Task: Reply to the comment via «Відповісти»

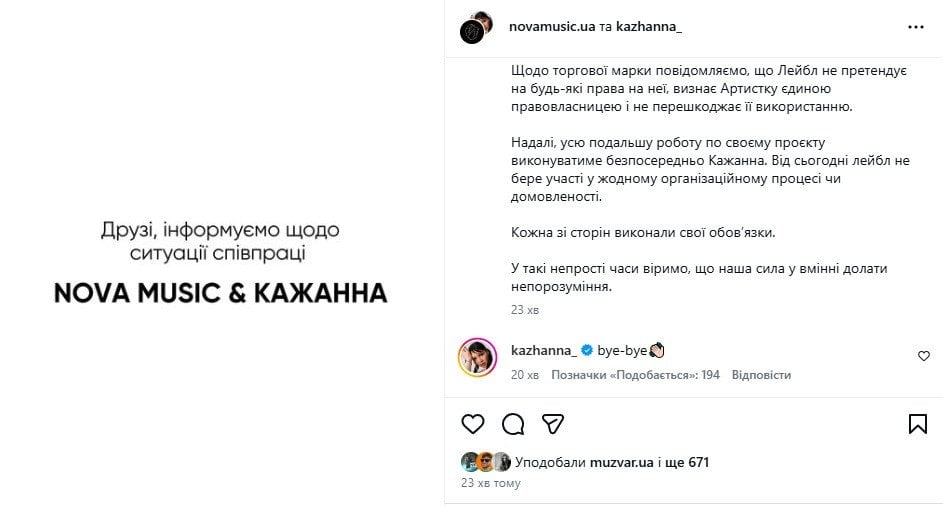Action: (761, 375)
